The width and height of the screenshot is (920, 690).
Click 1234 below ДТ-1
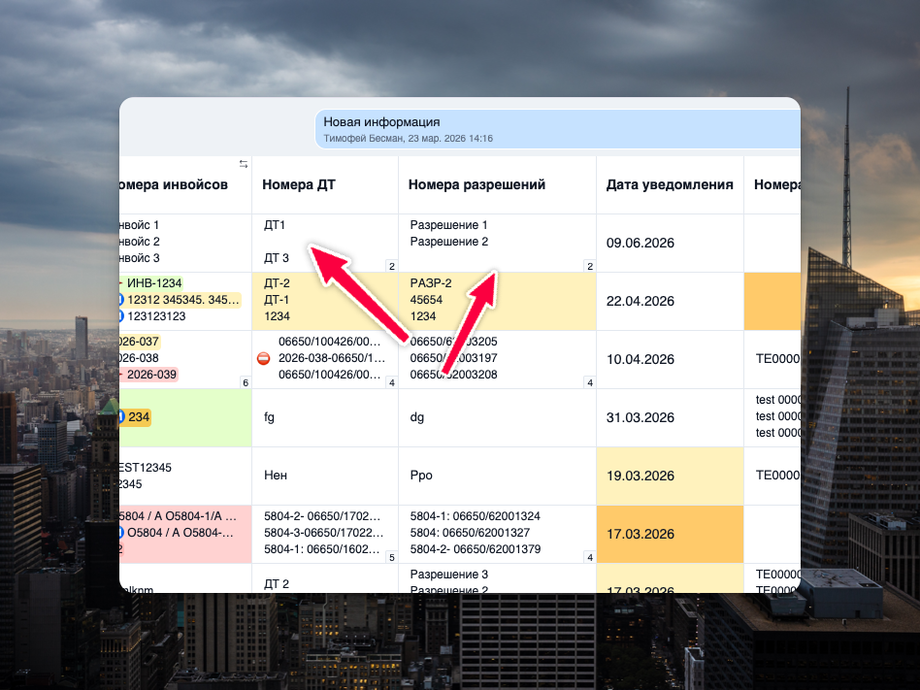pyautogui.click(x=276, y=316)
